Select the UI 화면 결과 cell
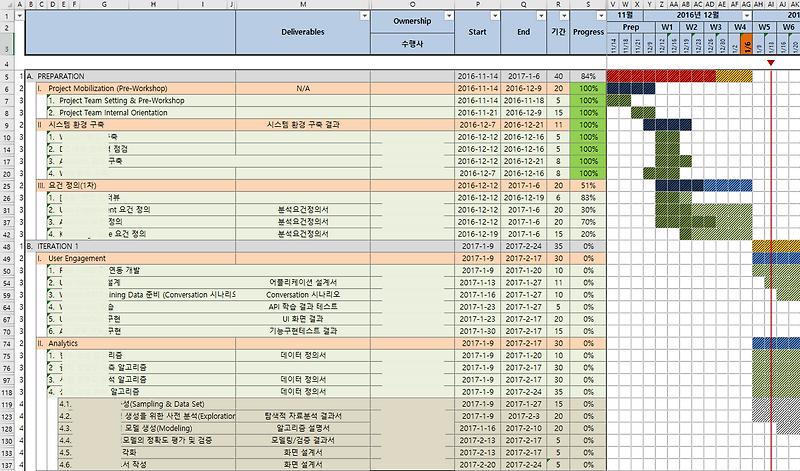800x471 pixels. pyautogui.click(x=303, y=319)
